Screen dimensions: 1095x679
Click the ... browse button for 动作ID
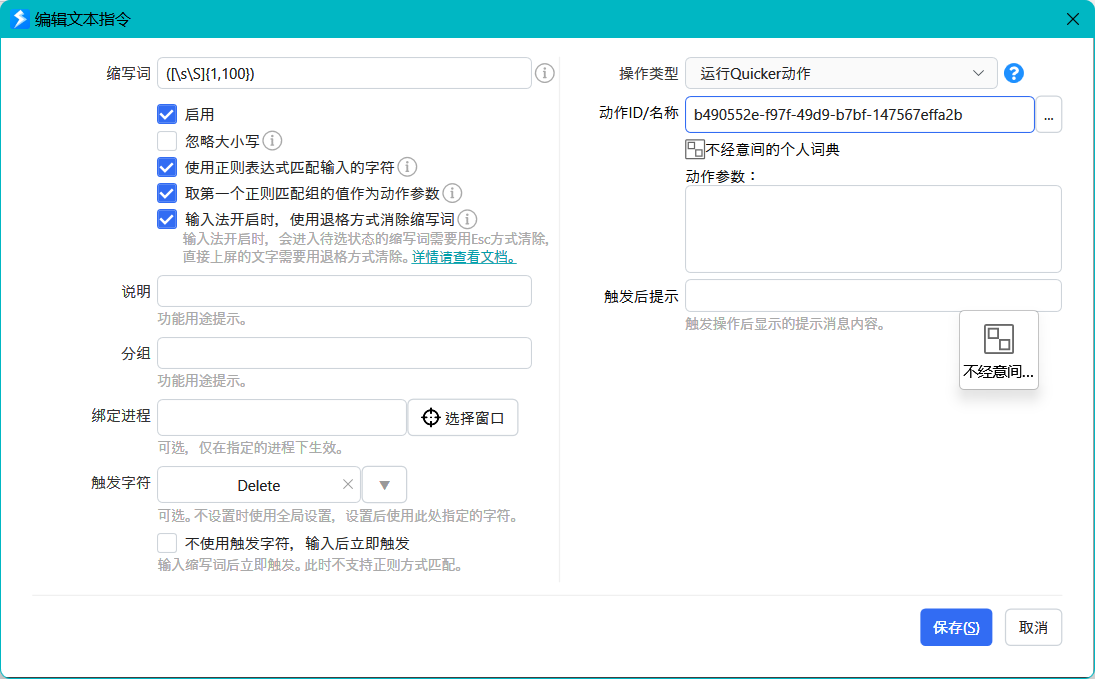coord(1048,115)
